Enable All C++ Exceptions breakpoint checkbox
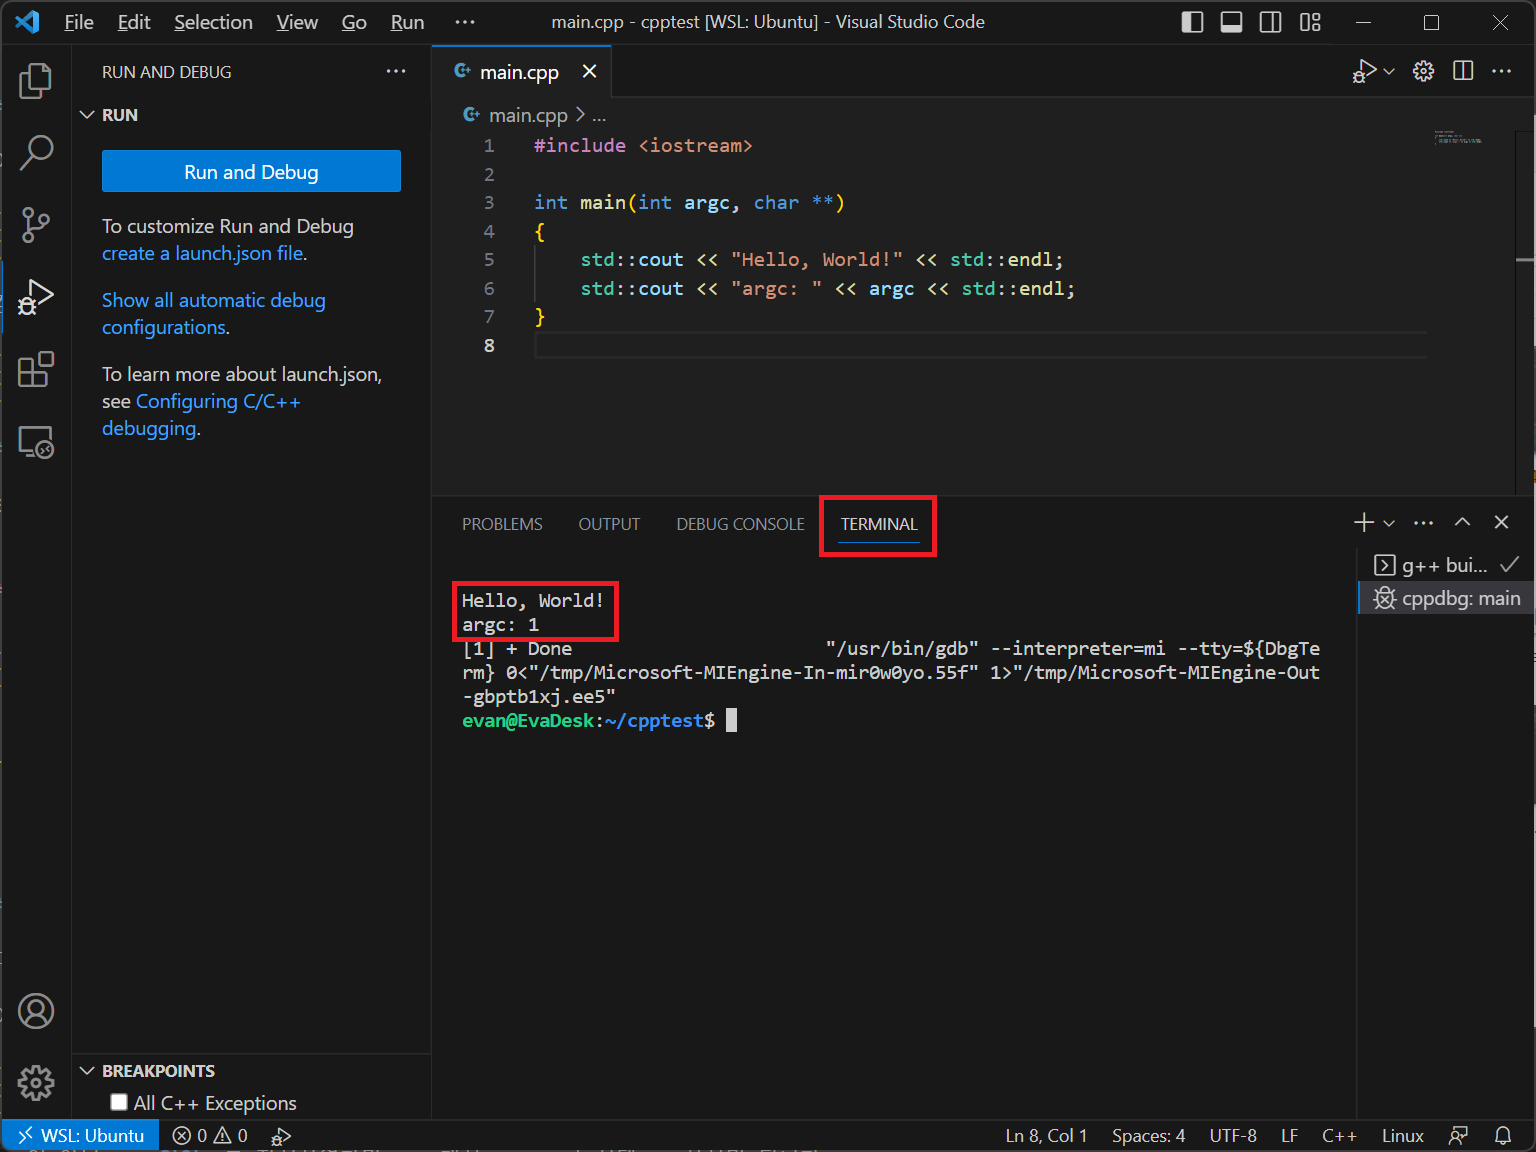 120,1102
